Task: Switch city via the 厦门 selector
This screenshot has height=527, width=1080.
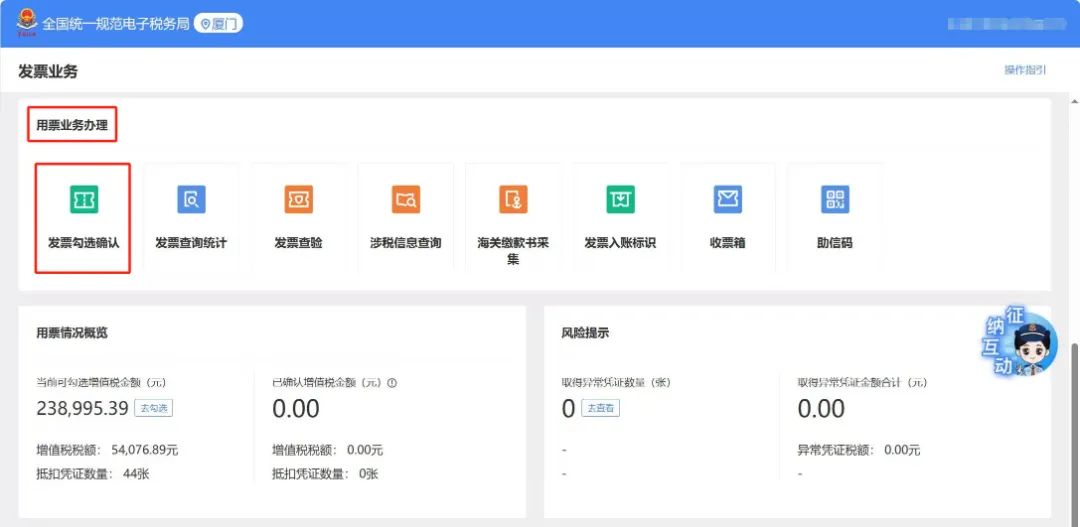Action: coord(218,24)
